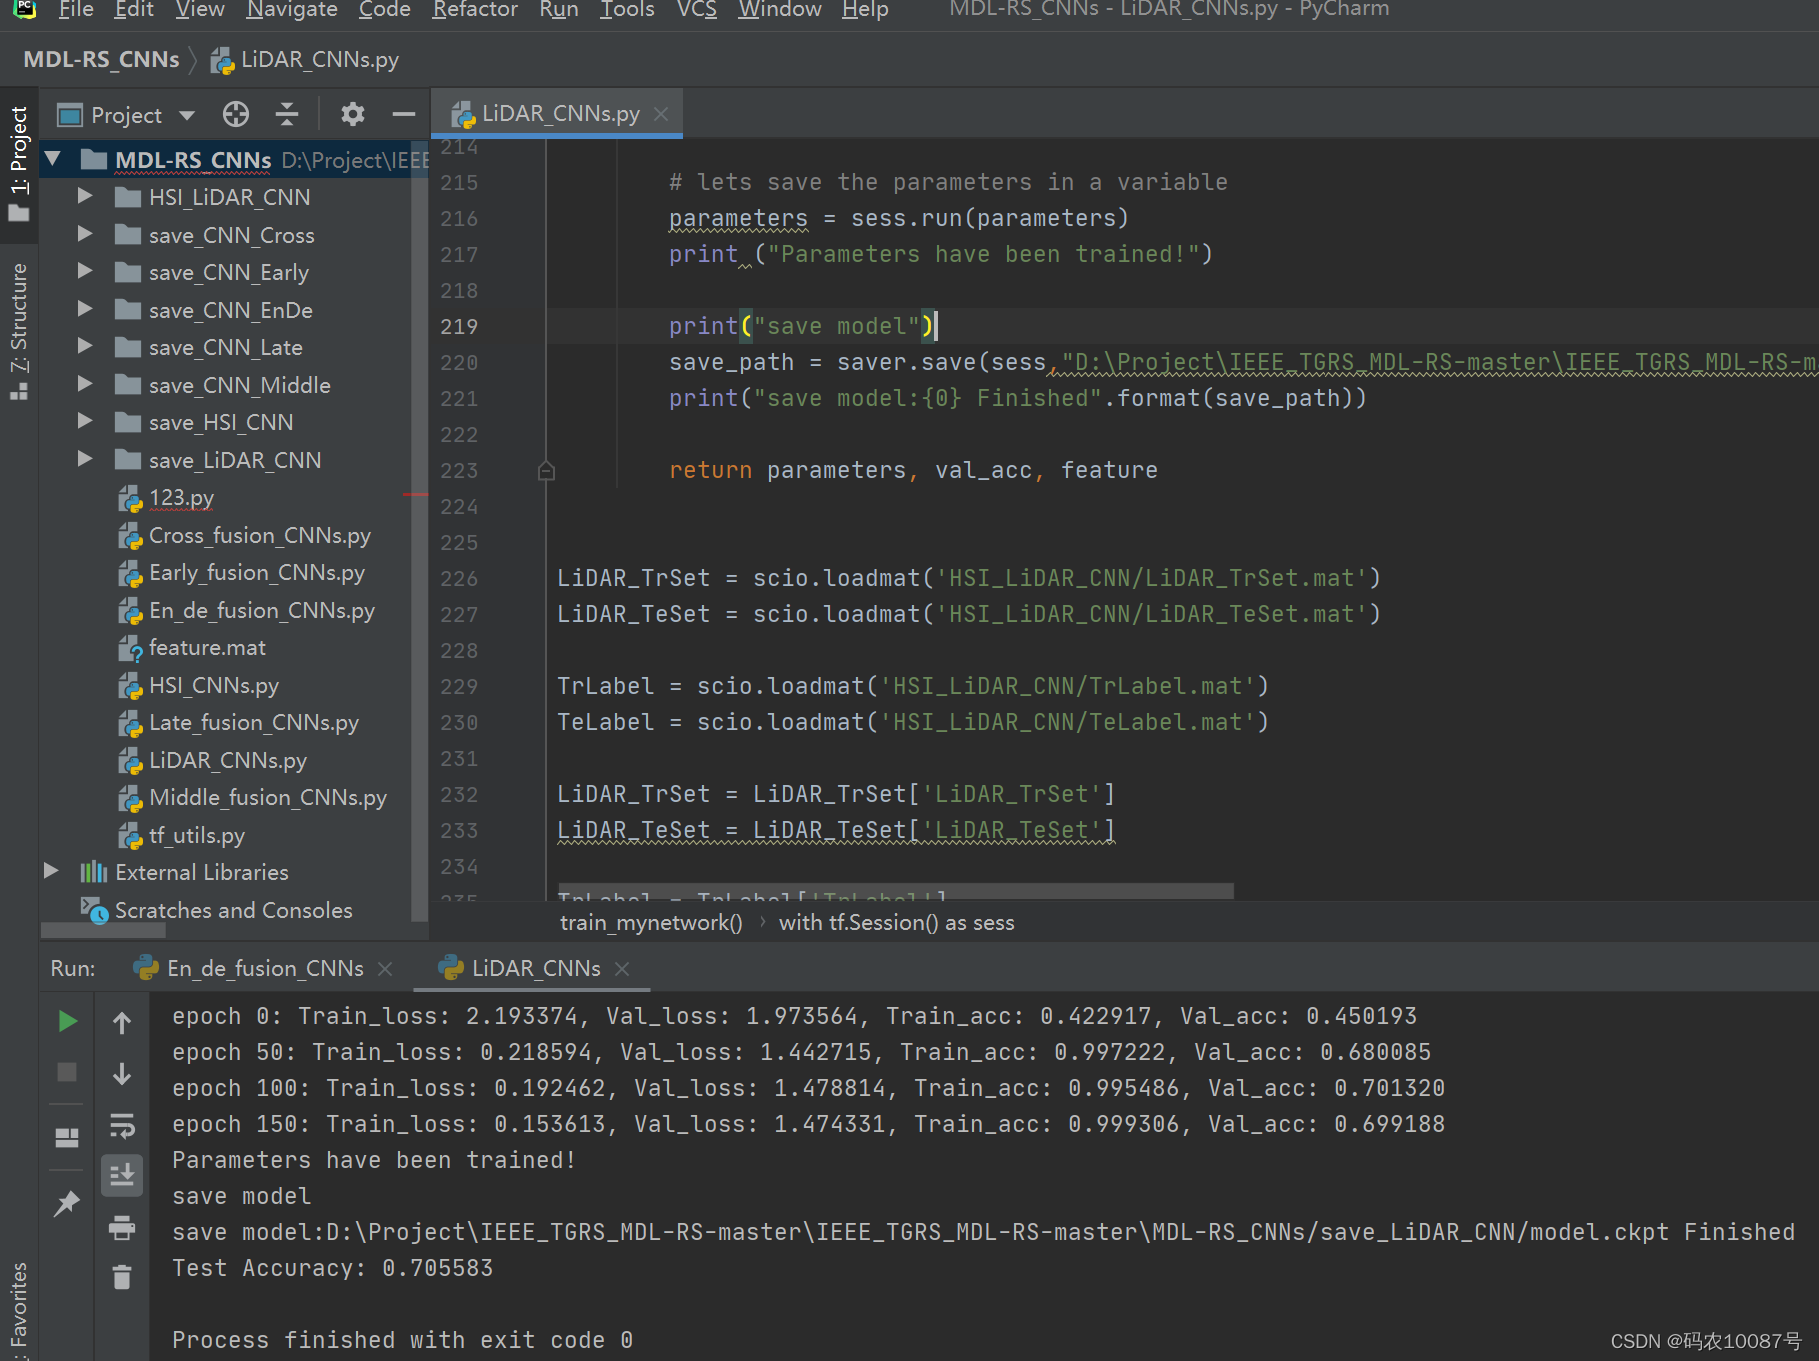Screen dimensions: 1819x1361
Task: Click the fold marker at line 223
Action: click(546, 471)
